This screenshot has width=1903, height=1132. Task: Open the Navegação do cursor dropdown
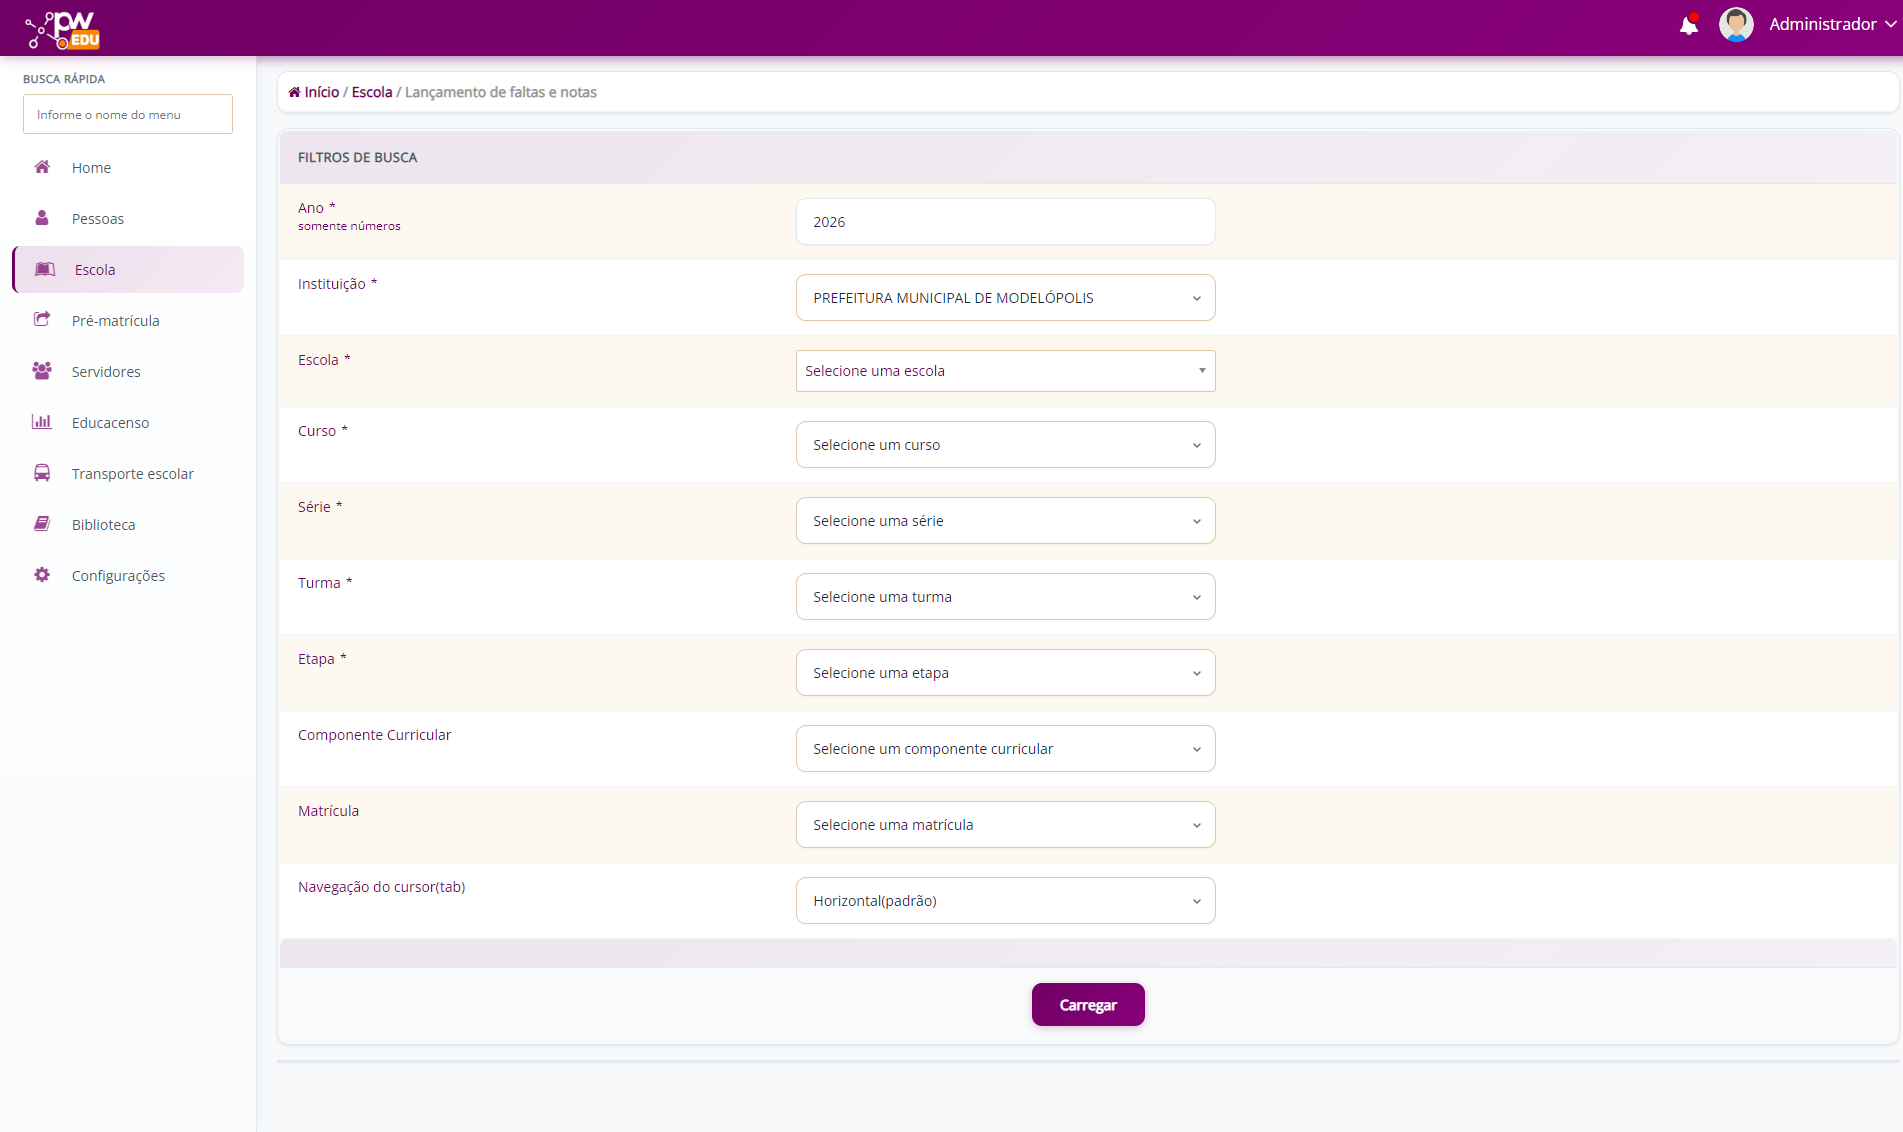coord(1005,901)
